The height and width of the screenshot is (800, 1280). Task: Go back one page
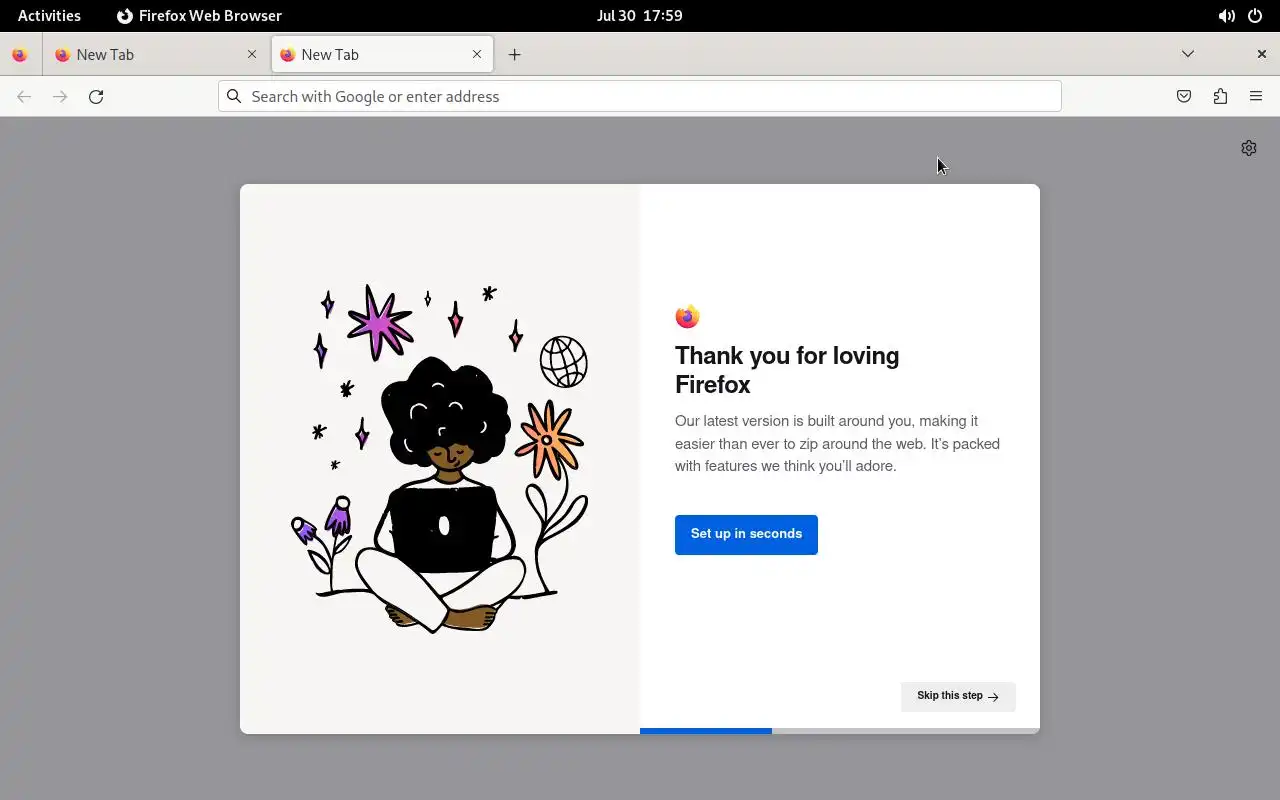tap(24, 97)
